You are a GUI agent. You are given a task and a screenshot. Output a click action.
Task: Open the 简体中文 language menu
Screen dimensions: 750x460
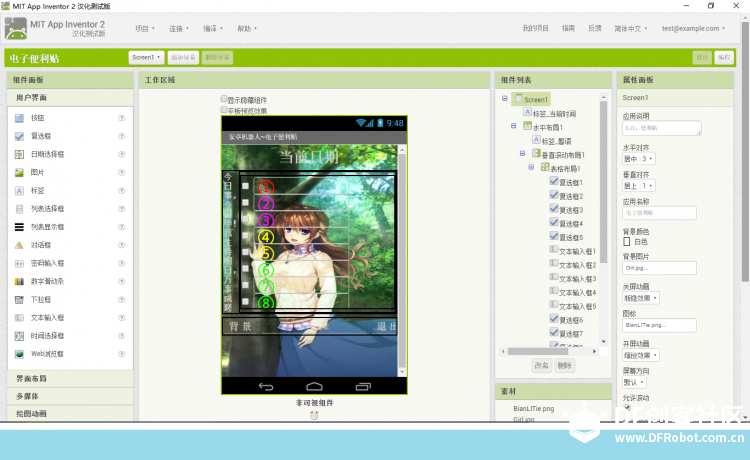pos(630,29)
